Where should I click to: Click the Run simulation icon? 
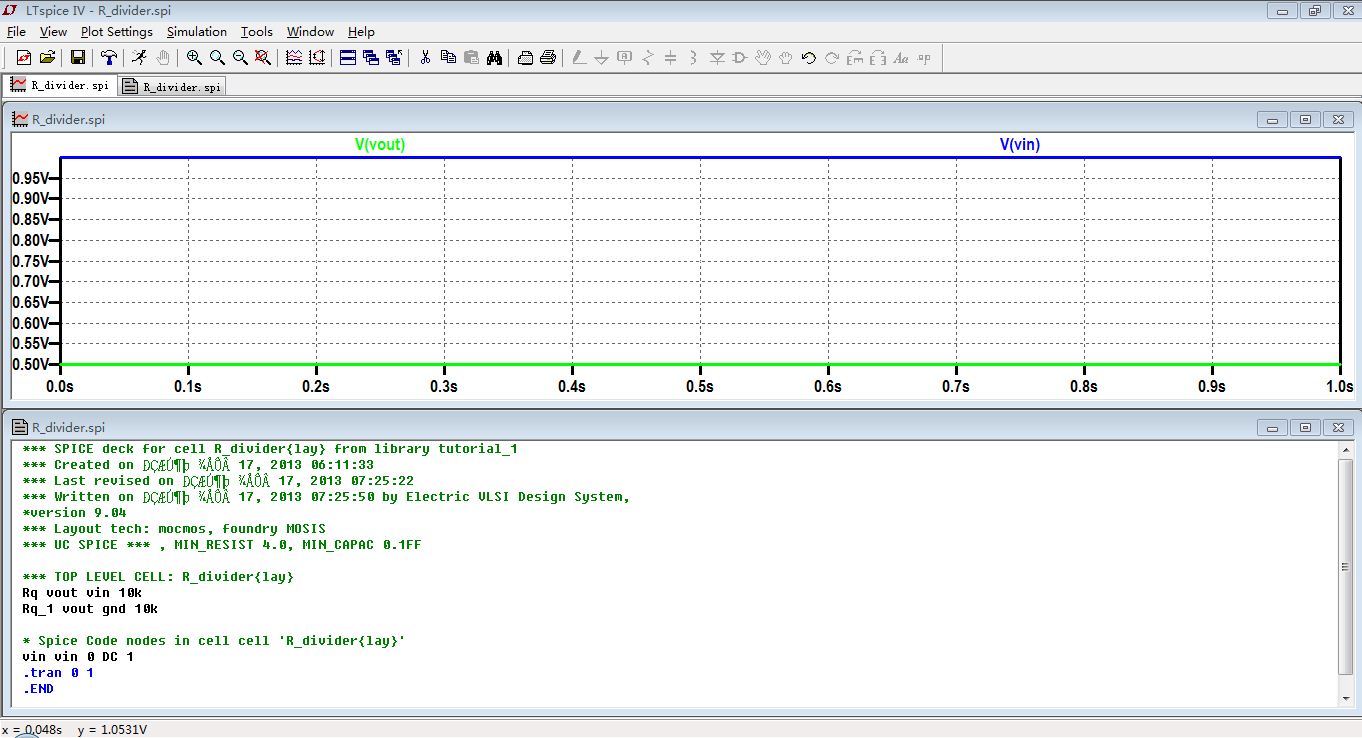coord(139,58)
